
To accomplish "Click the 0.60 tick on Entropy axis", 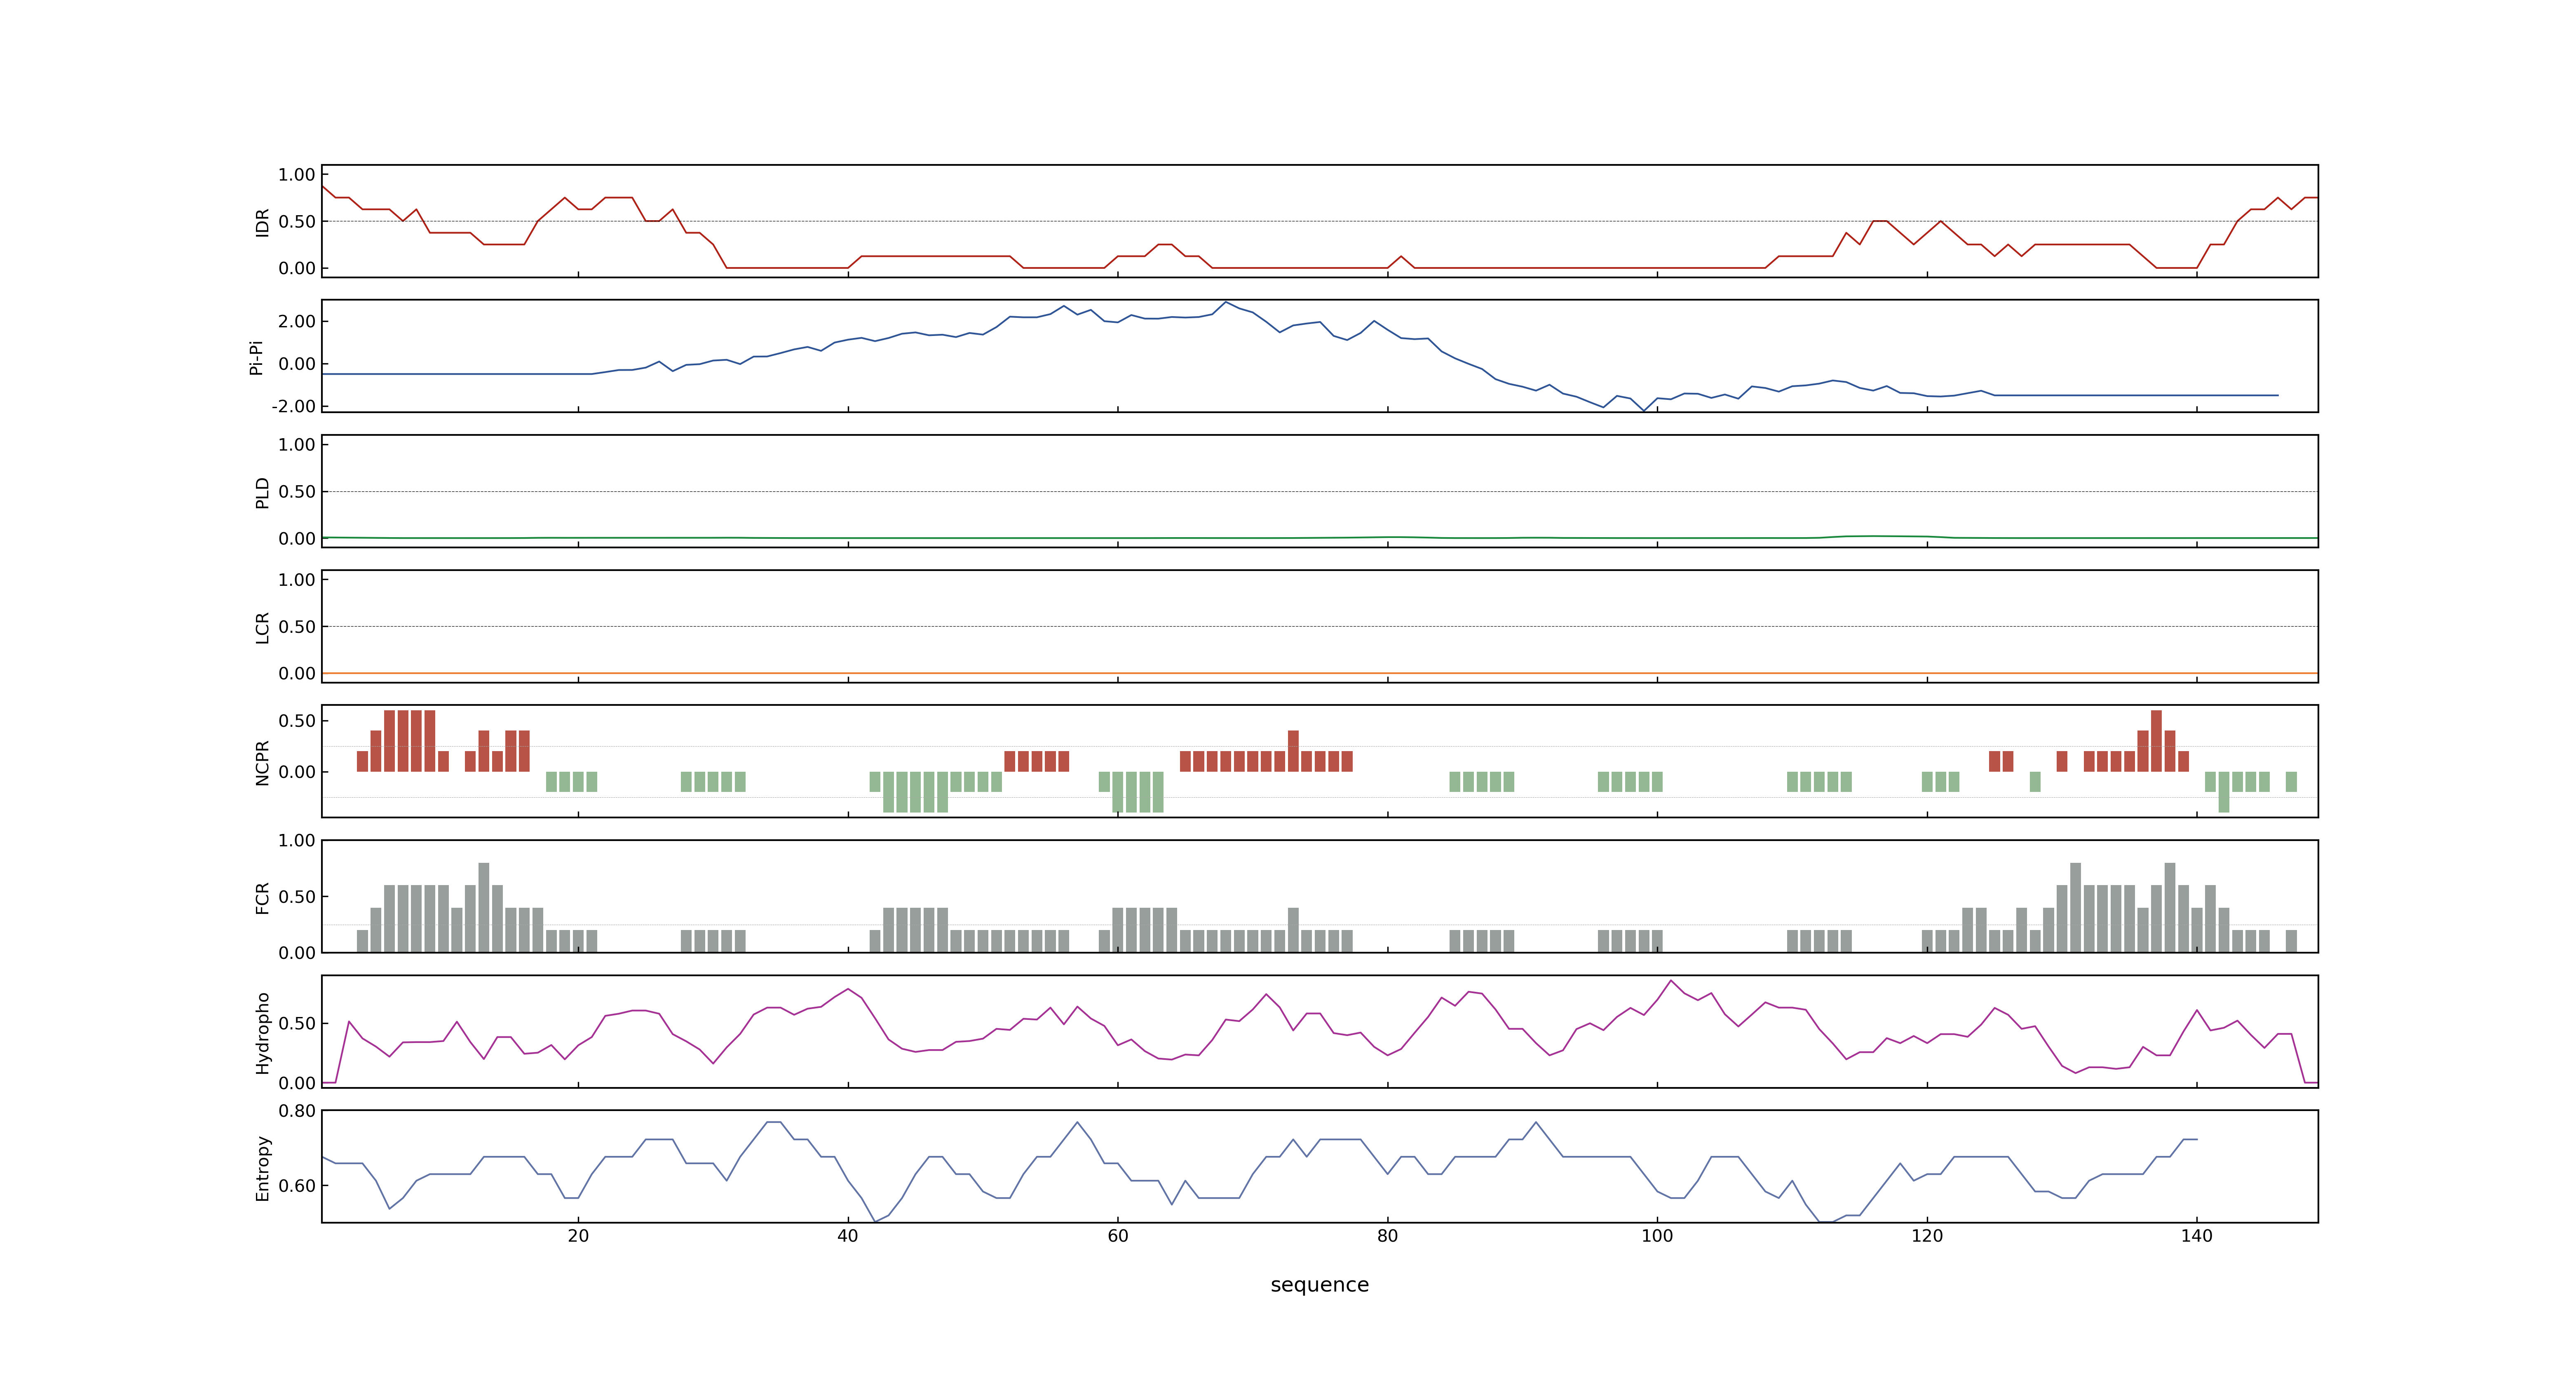I will coord(297,1186).
